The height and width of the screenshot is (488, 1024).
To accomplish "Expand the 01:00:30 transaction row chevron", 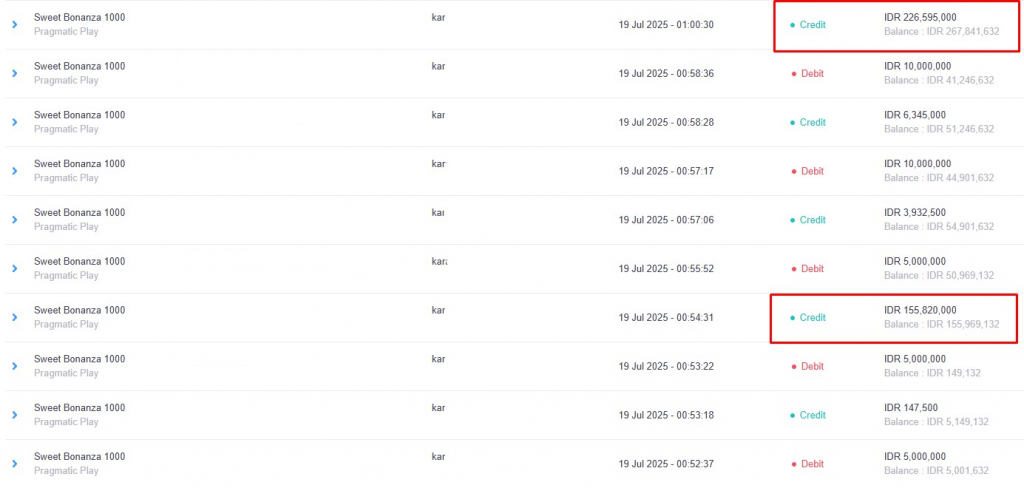I will click(x=14, y=25).
